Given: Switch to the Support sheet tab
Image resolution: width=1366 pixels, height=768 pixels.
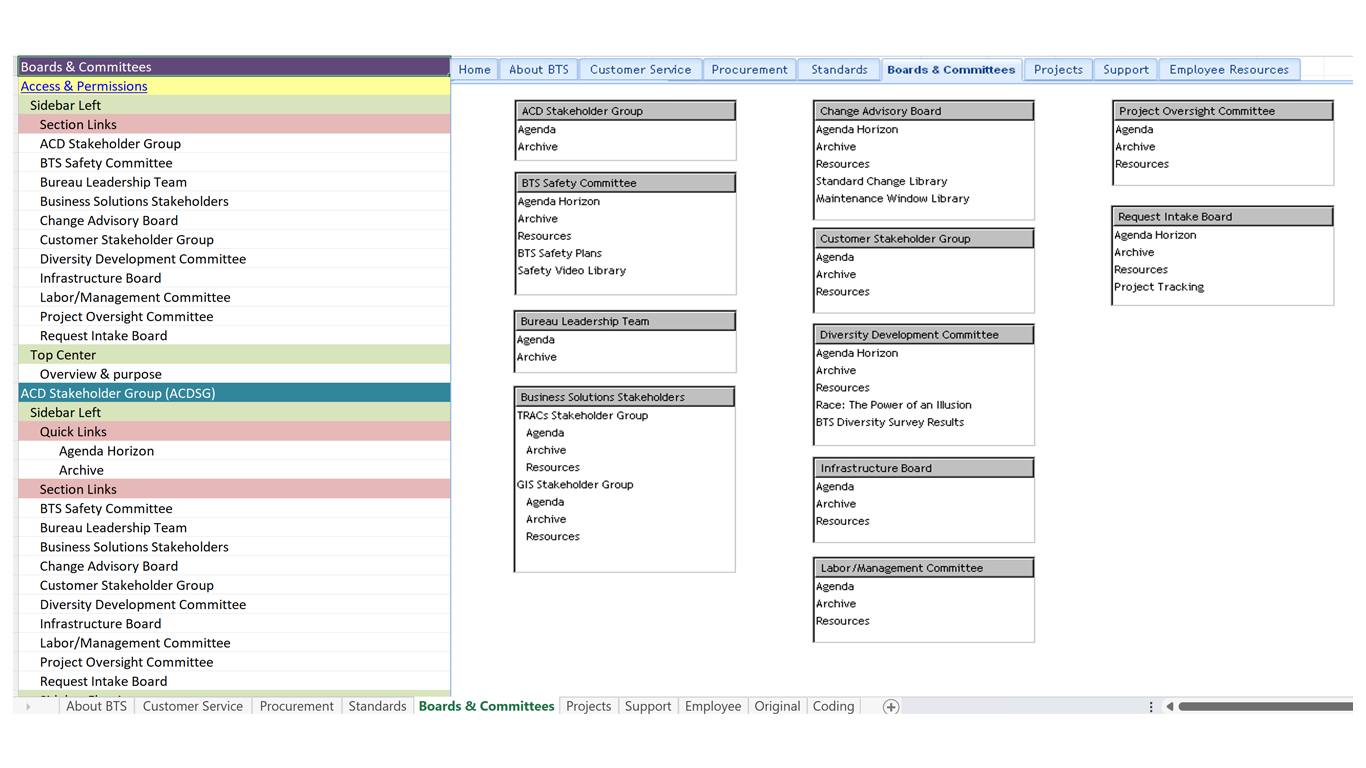Looking at the screenshot, I should tap(647, 706).
